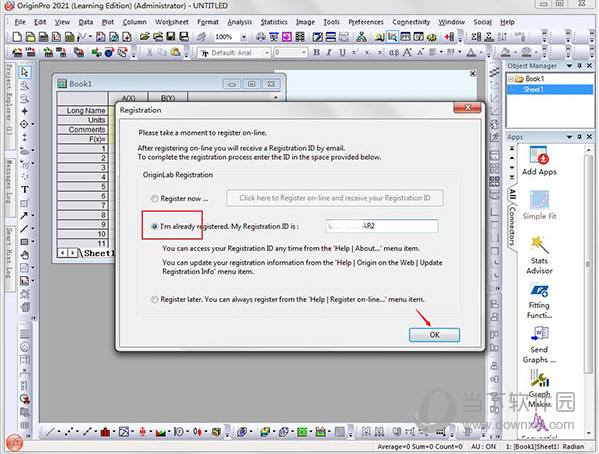The width and height of the screenshot is (599, 454).
Task: Switch to the All tab in Apps
Action: [512, 194]
